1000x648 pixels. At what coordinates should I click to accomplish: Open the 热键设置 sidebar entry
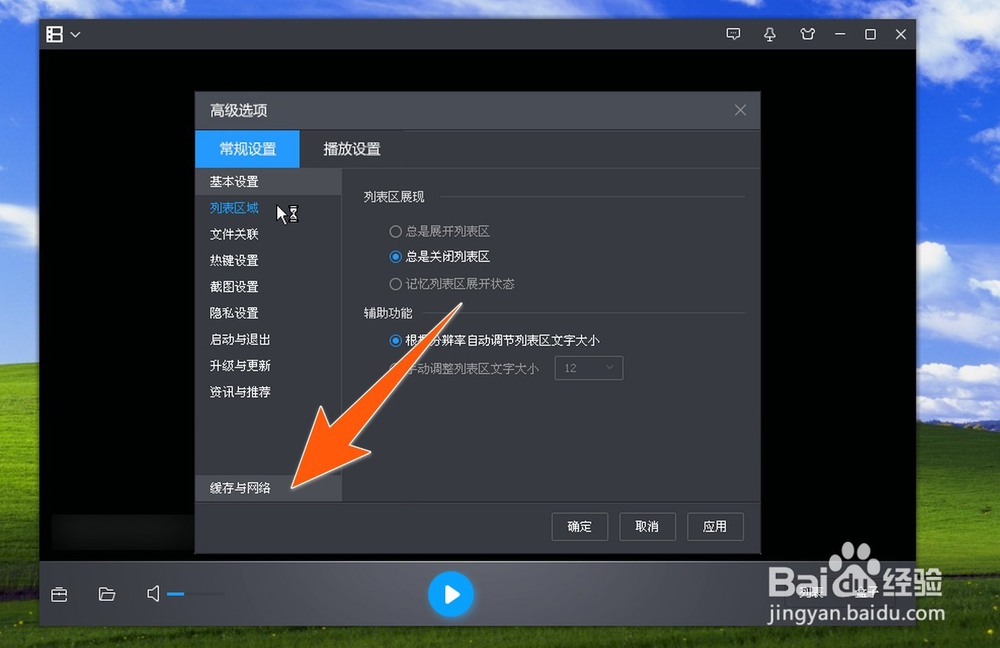coord(232,260)
